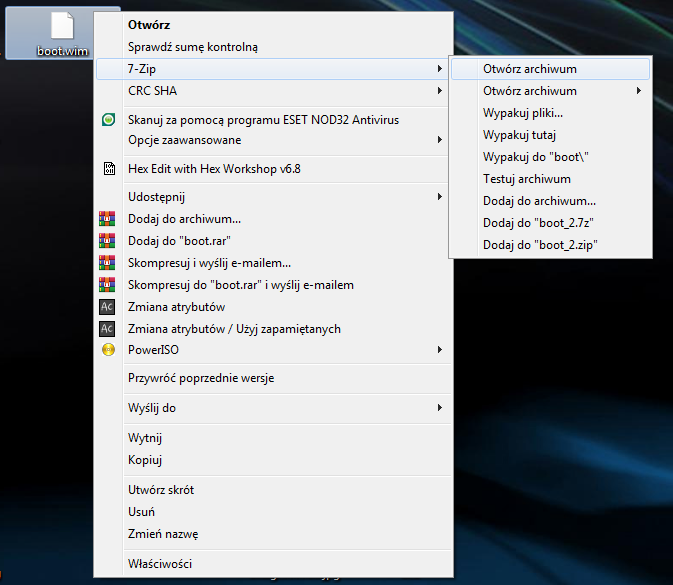The image size is (673, 585).
Task: Choose 'Dodaj do "boot.rar"'
Action: pos(274,241)
